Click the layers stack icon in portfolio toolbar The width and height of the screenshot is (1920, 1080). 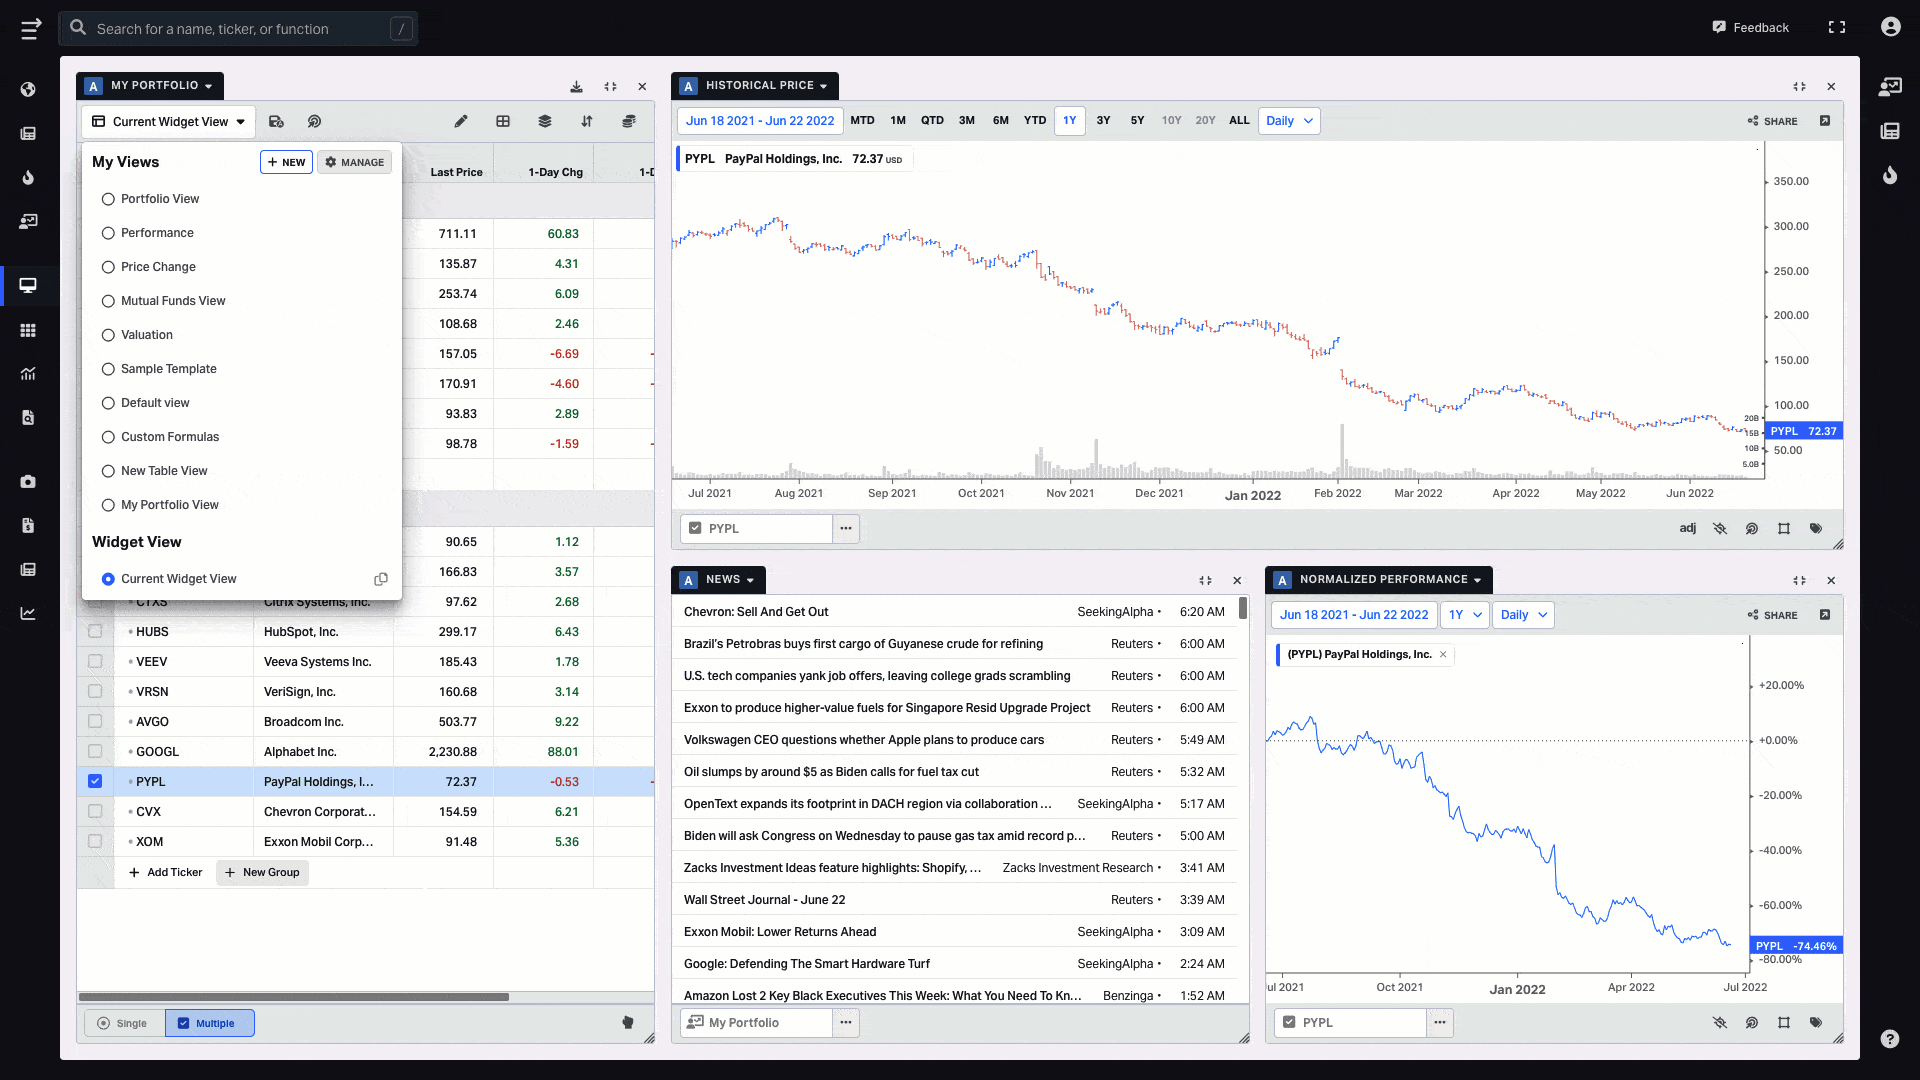click(545, 121)
